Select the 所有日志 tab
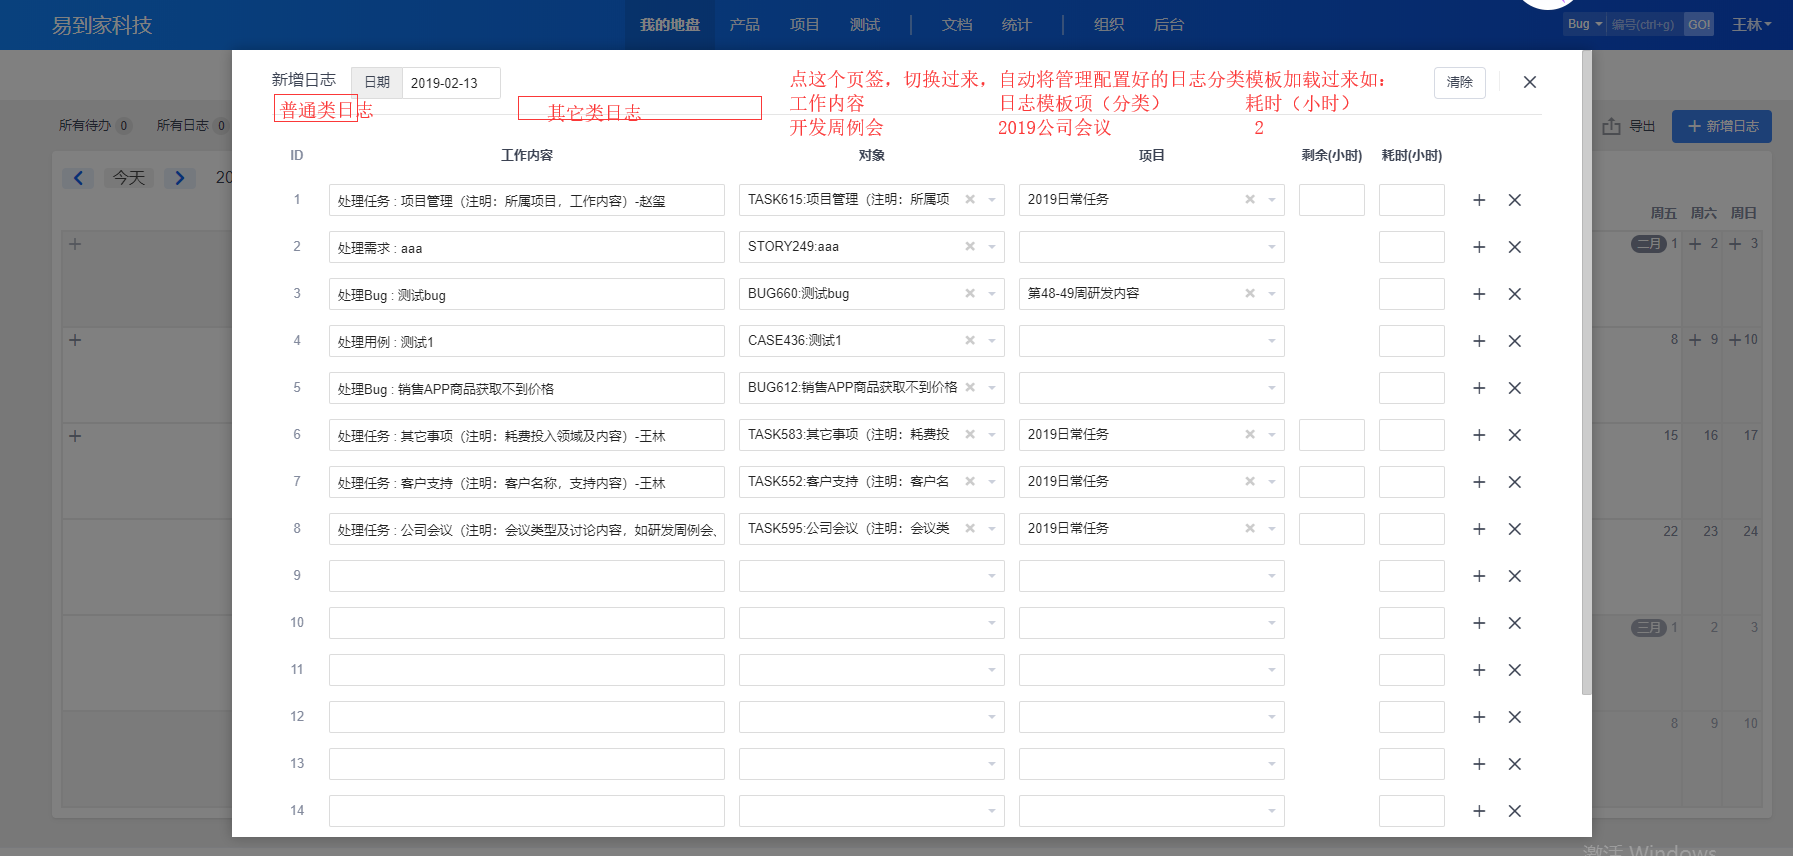Viewport: 1793px width, 856px height. (x=183, y=126)
